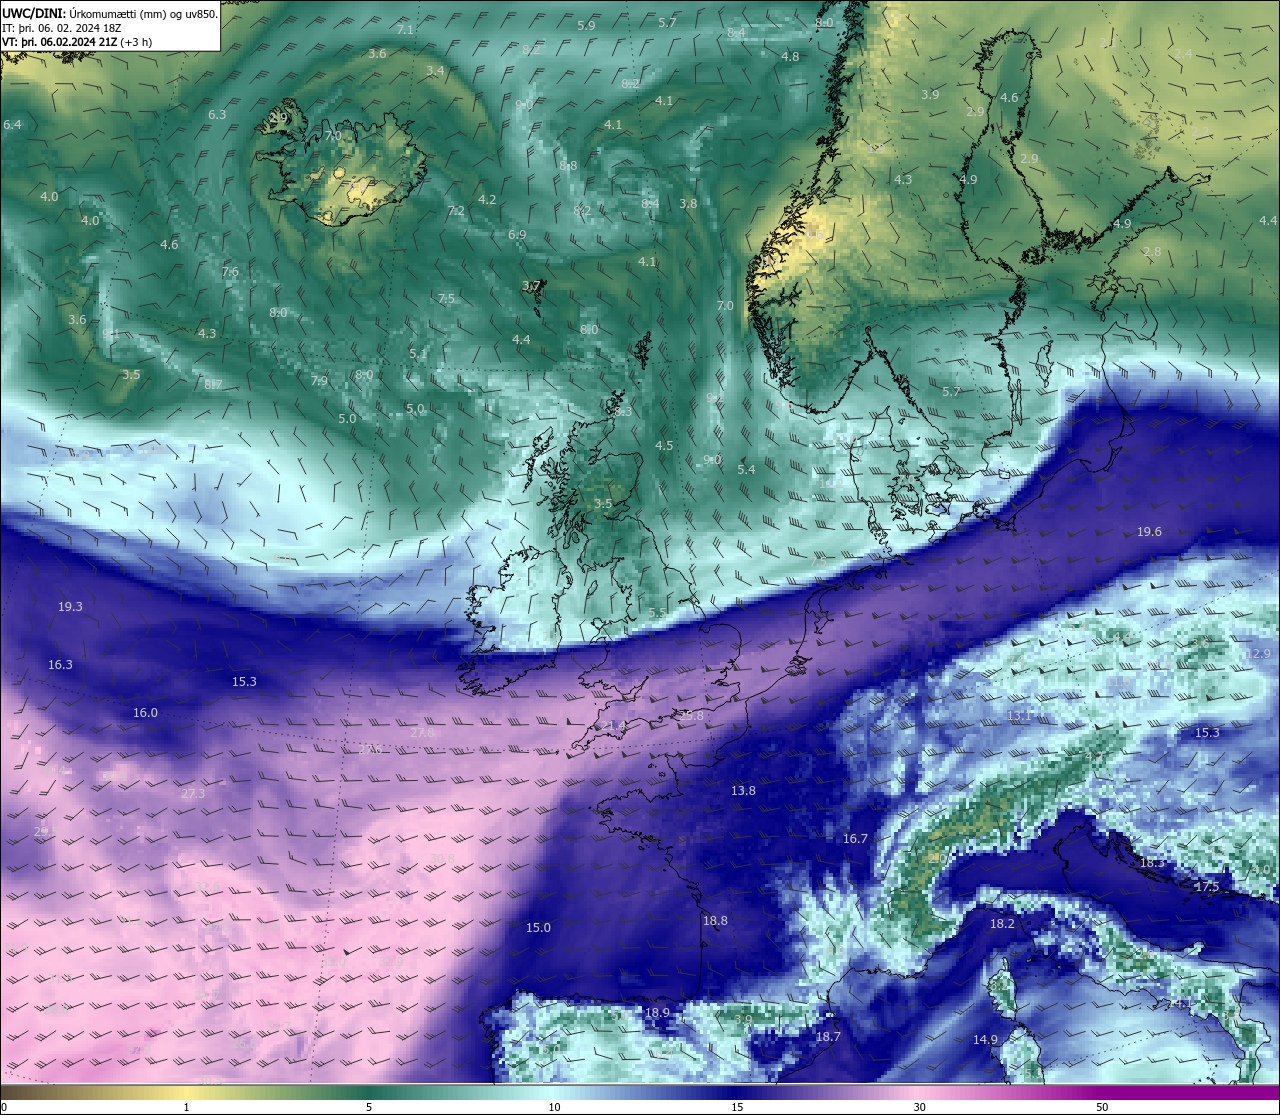Click the colorbar segment between 30 and 50
Image resolution: width=1280 pixels, height=1115 pixels.
click(x=1010, y=1093)
